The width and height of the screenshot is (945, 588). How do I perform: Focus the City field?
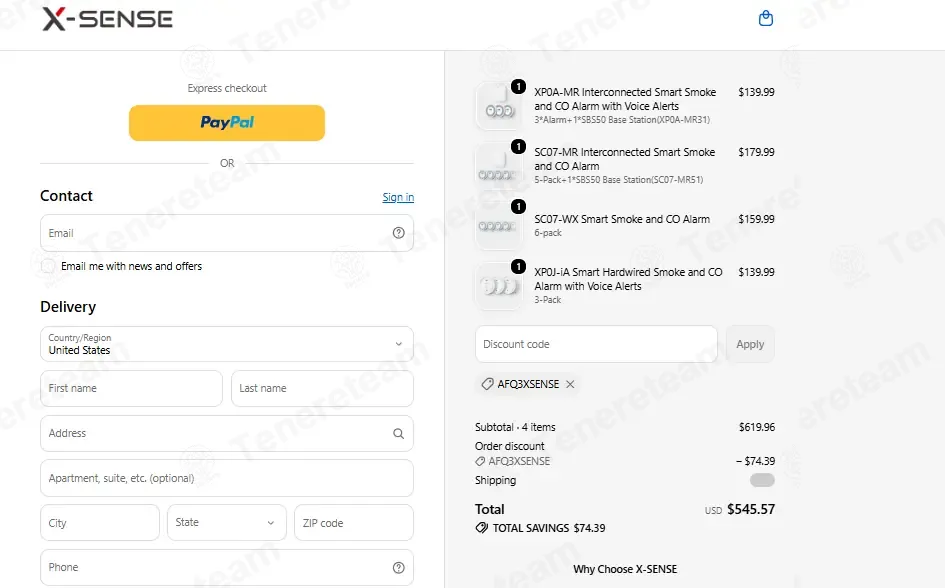point(100,523)
